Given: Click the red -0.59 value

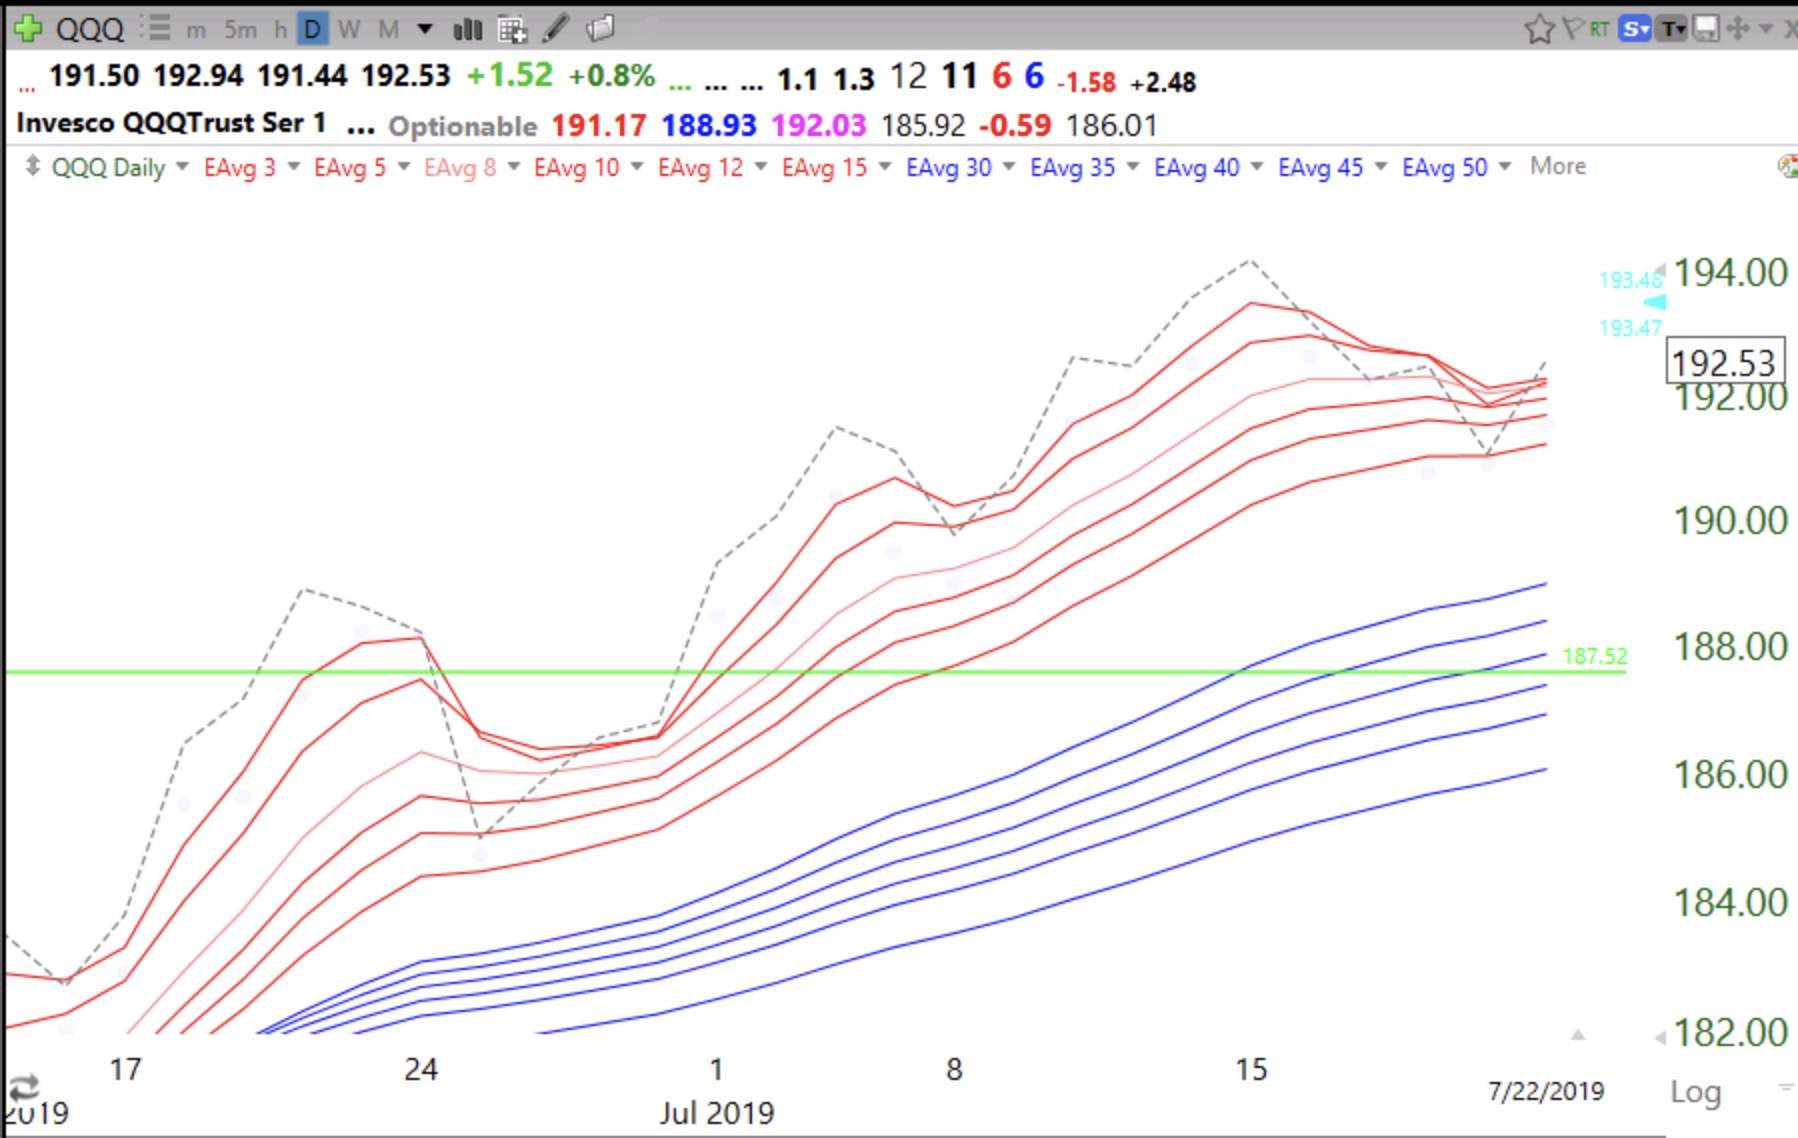Looking at the screenshot, I should coord(1014,125).
